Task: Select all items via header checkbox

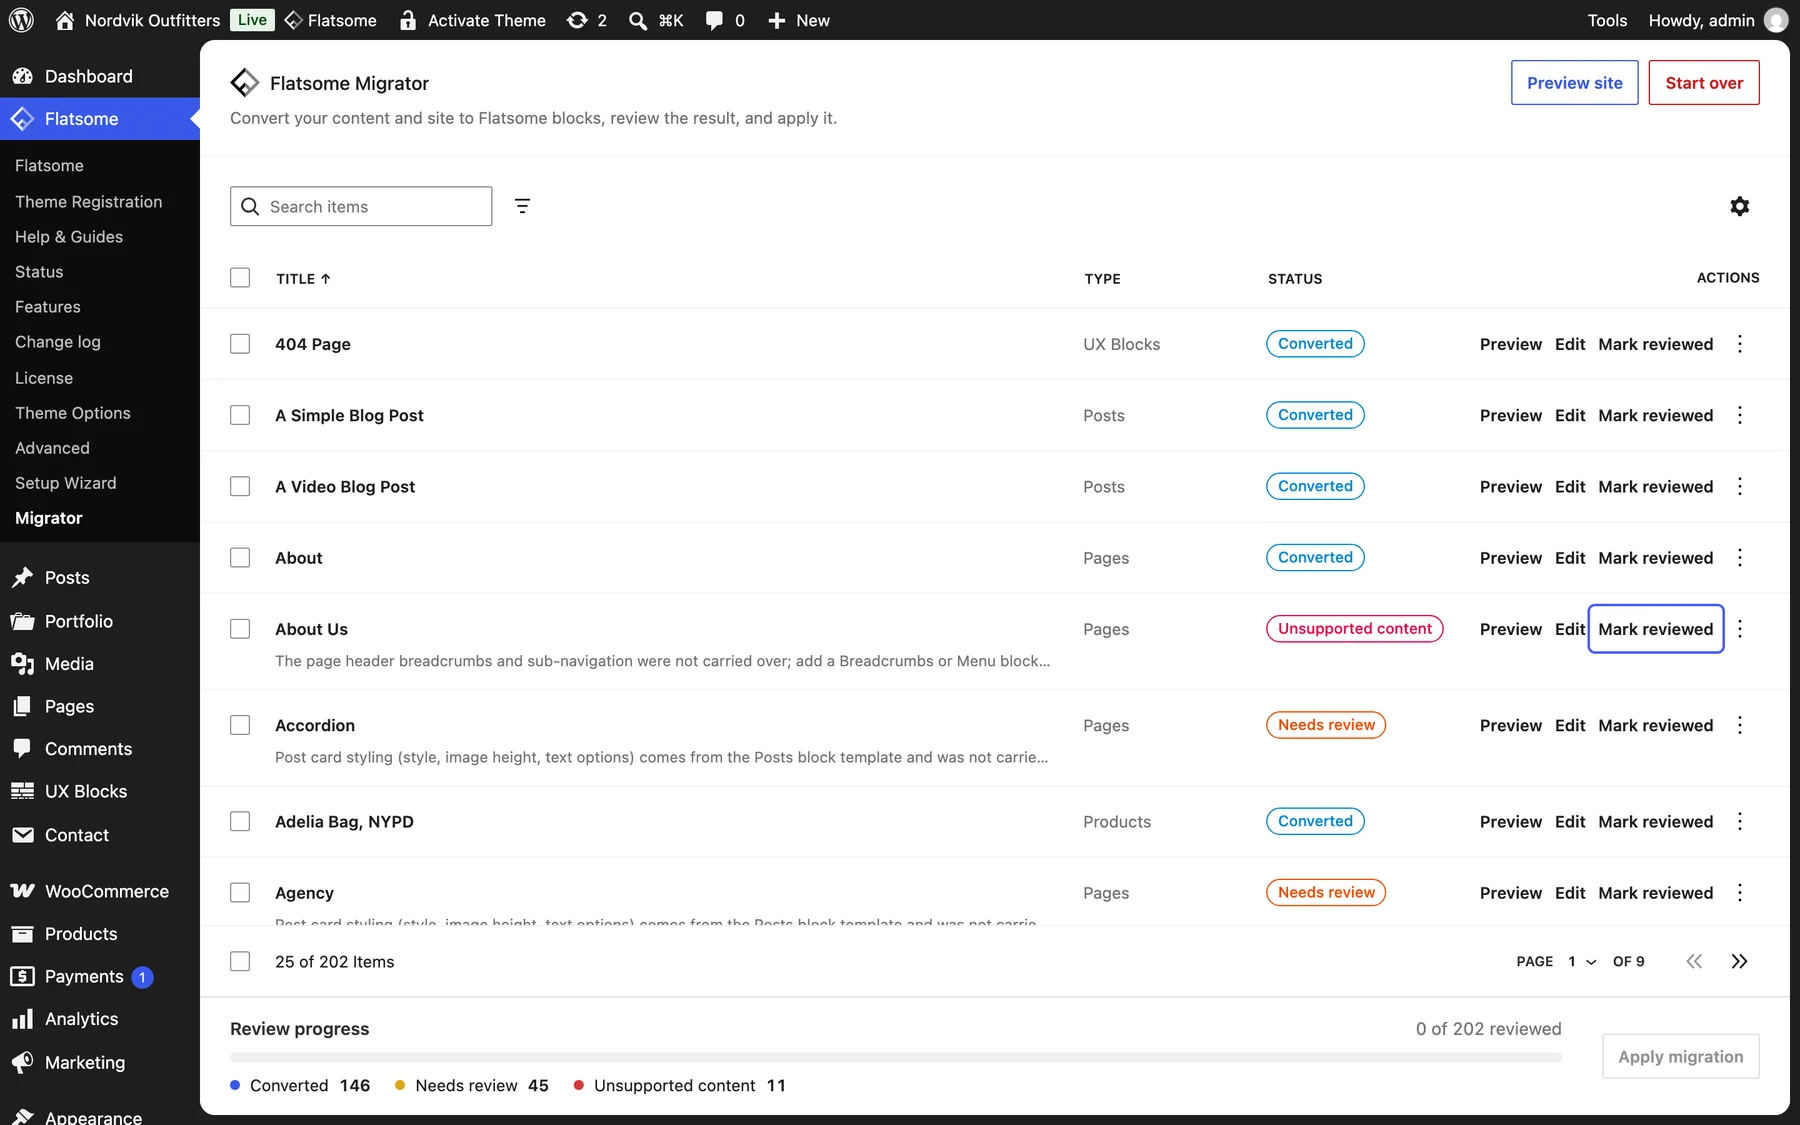Action: [240, 278]
